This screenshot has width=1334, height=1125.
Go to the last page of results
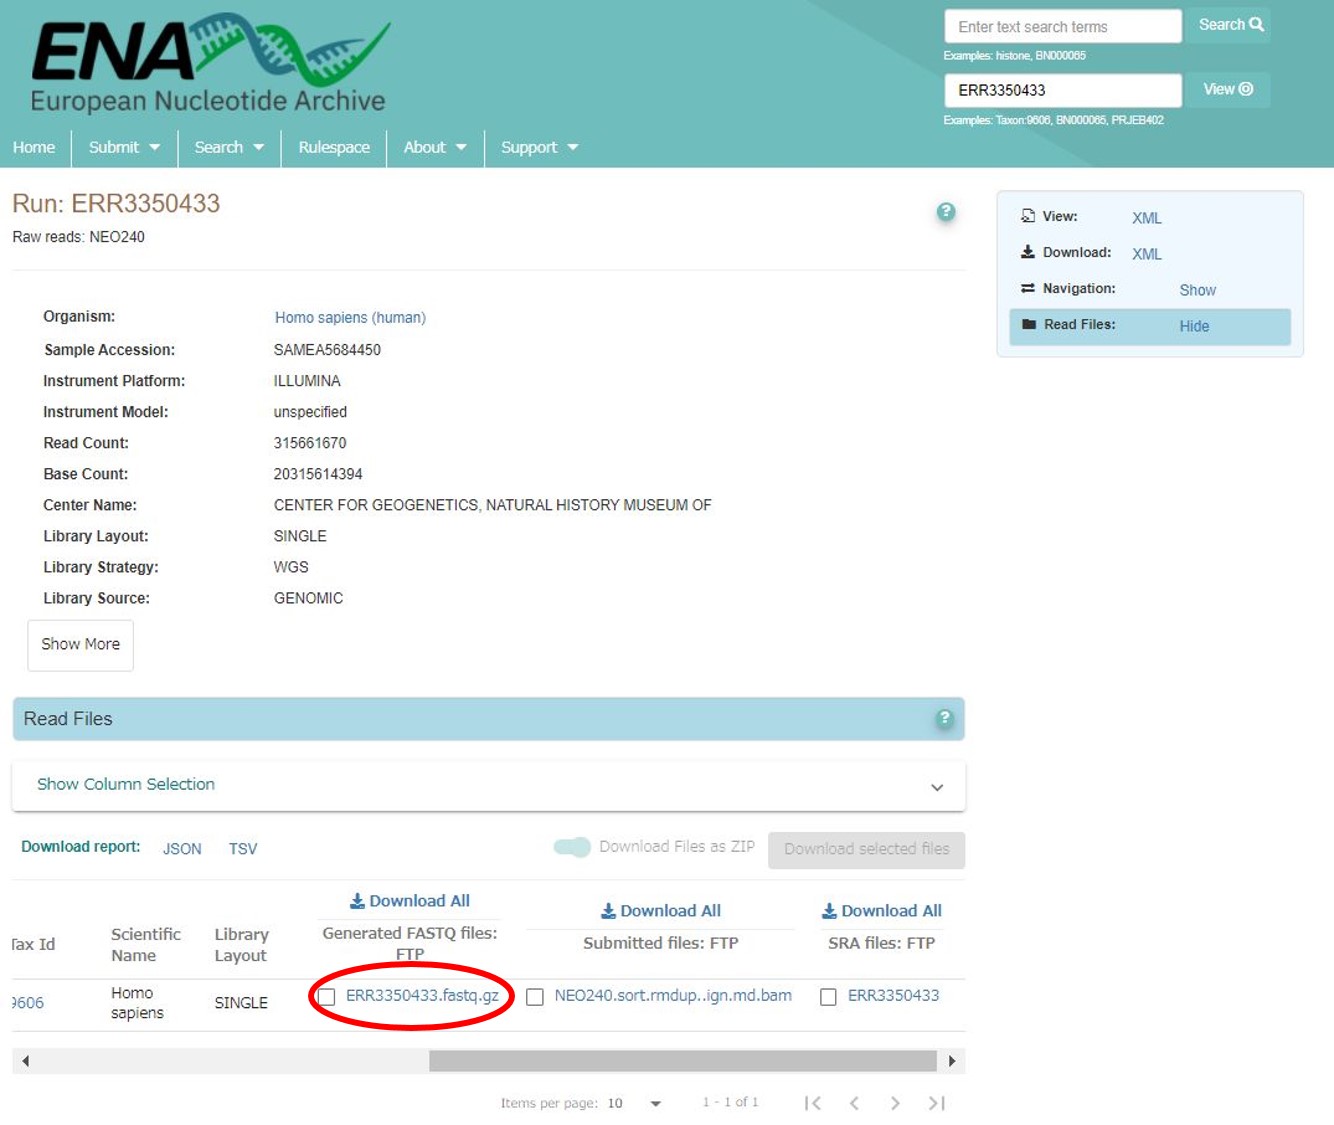click(x=936, y=1103)
